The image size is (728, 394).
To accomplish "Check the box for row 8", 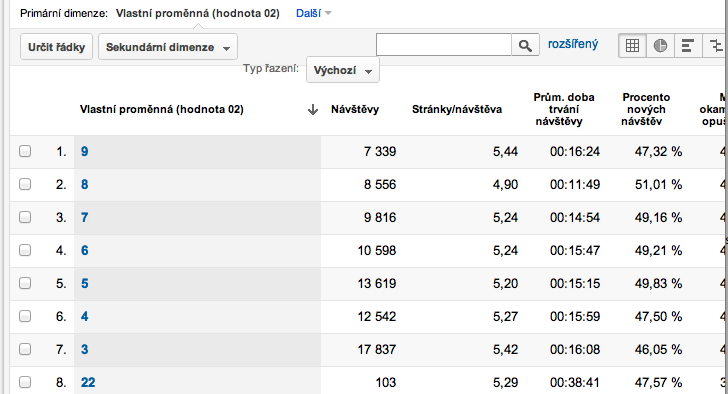I will (25, 382).
